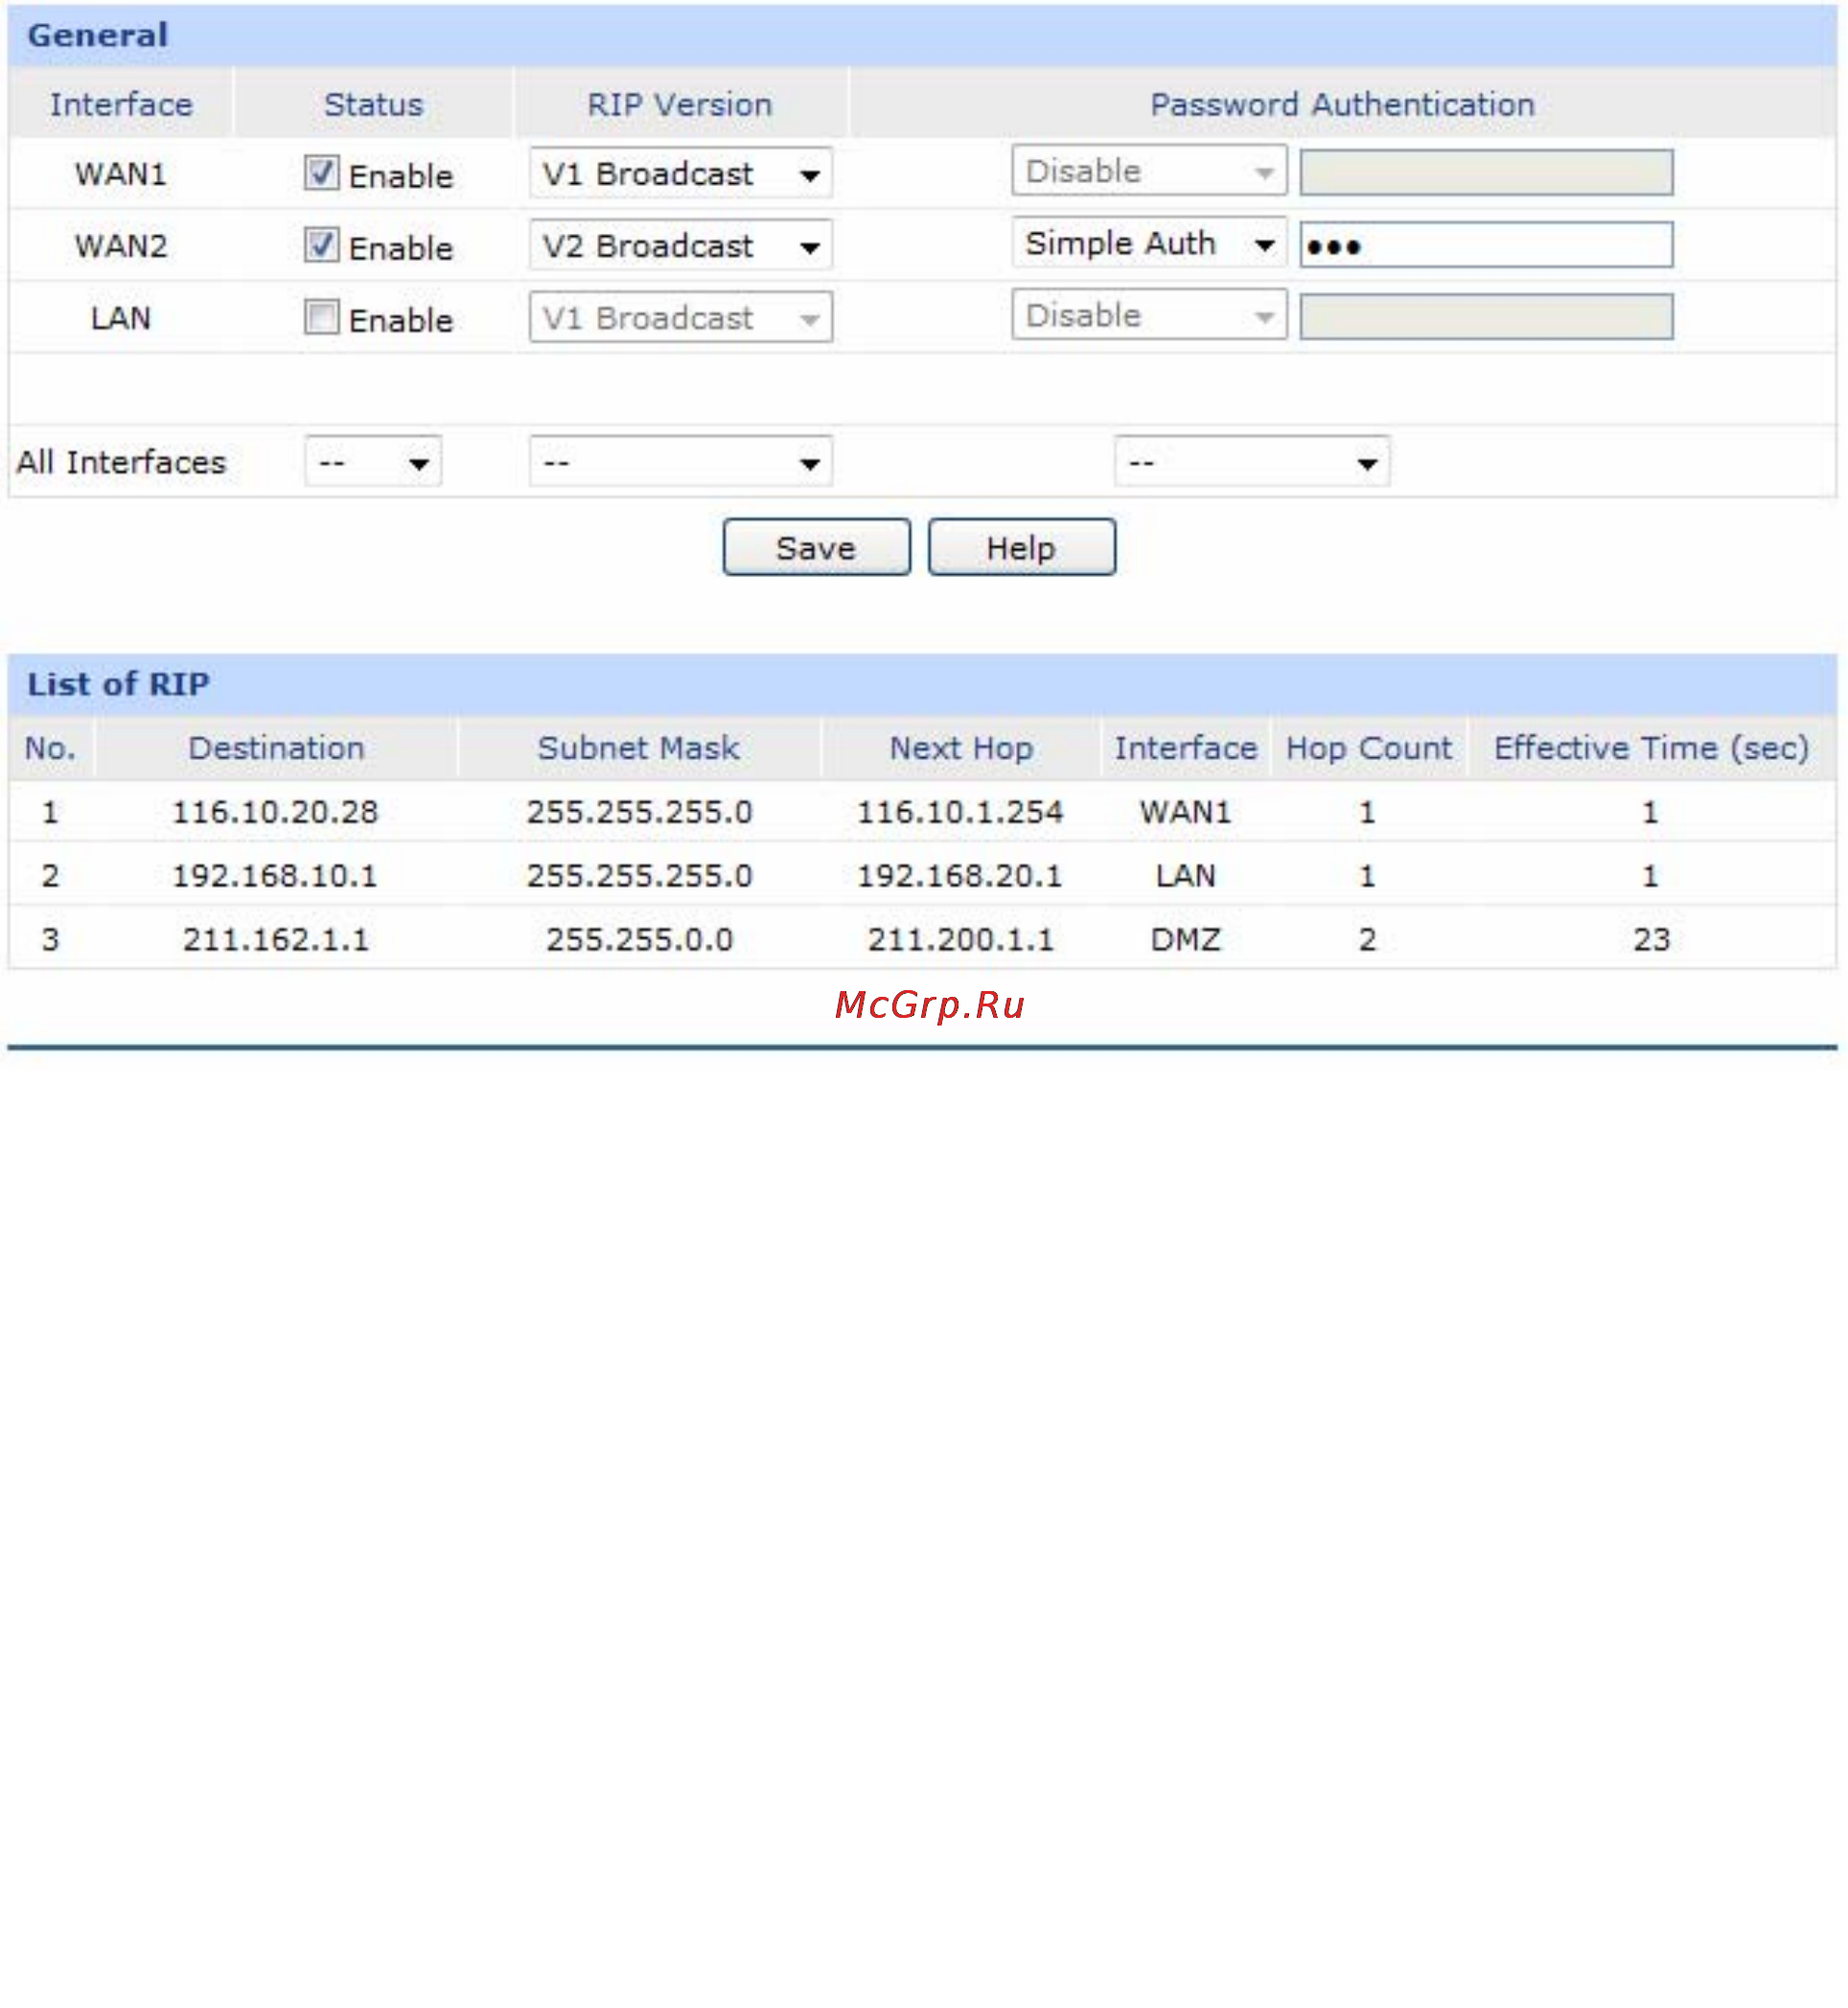The height and width of the screenshot is (2008, 1848).
Task: Open All Interfaces RIP version dropdown
Action: tap(681, 462)
